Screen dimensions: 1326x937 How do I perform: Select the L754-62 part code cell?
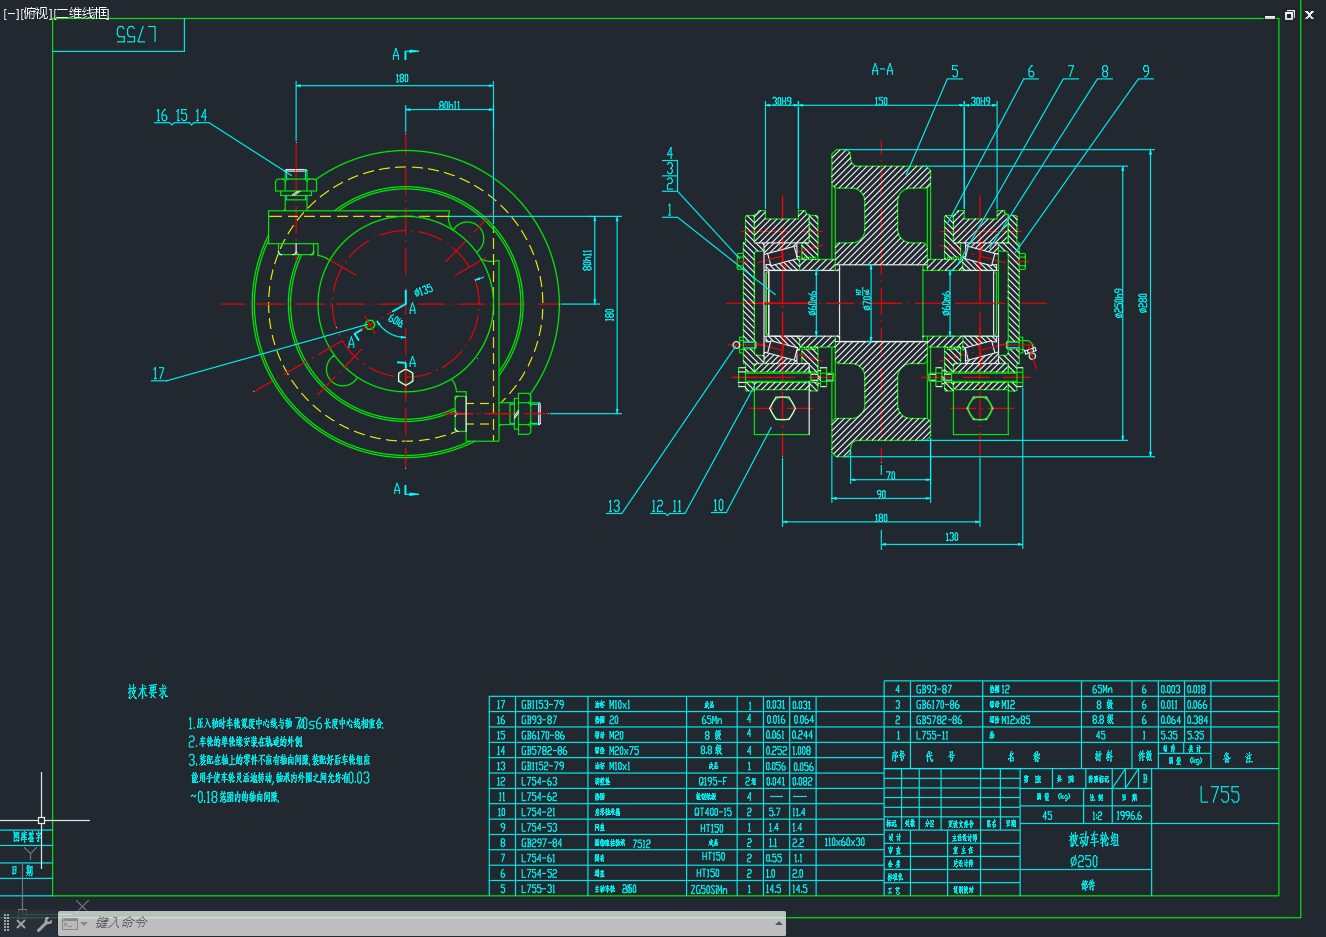point(539,797)
